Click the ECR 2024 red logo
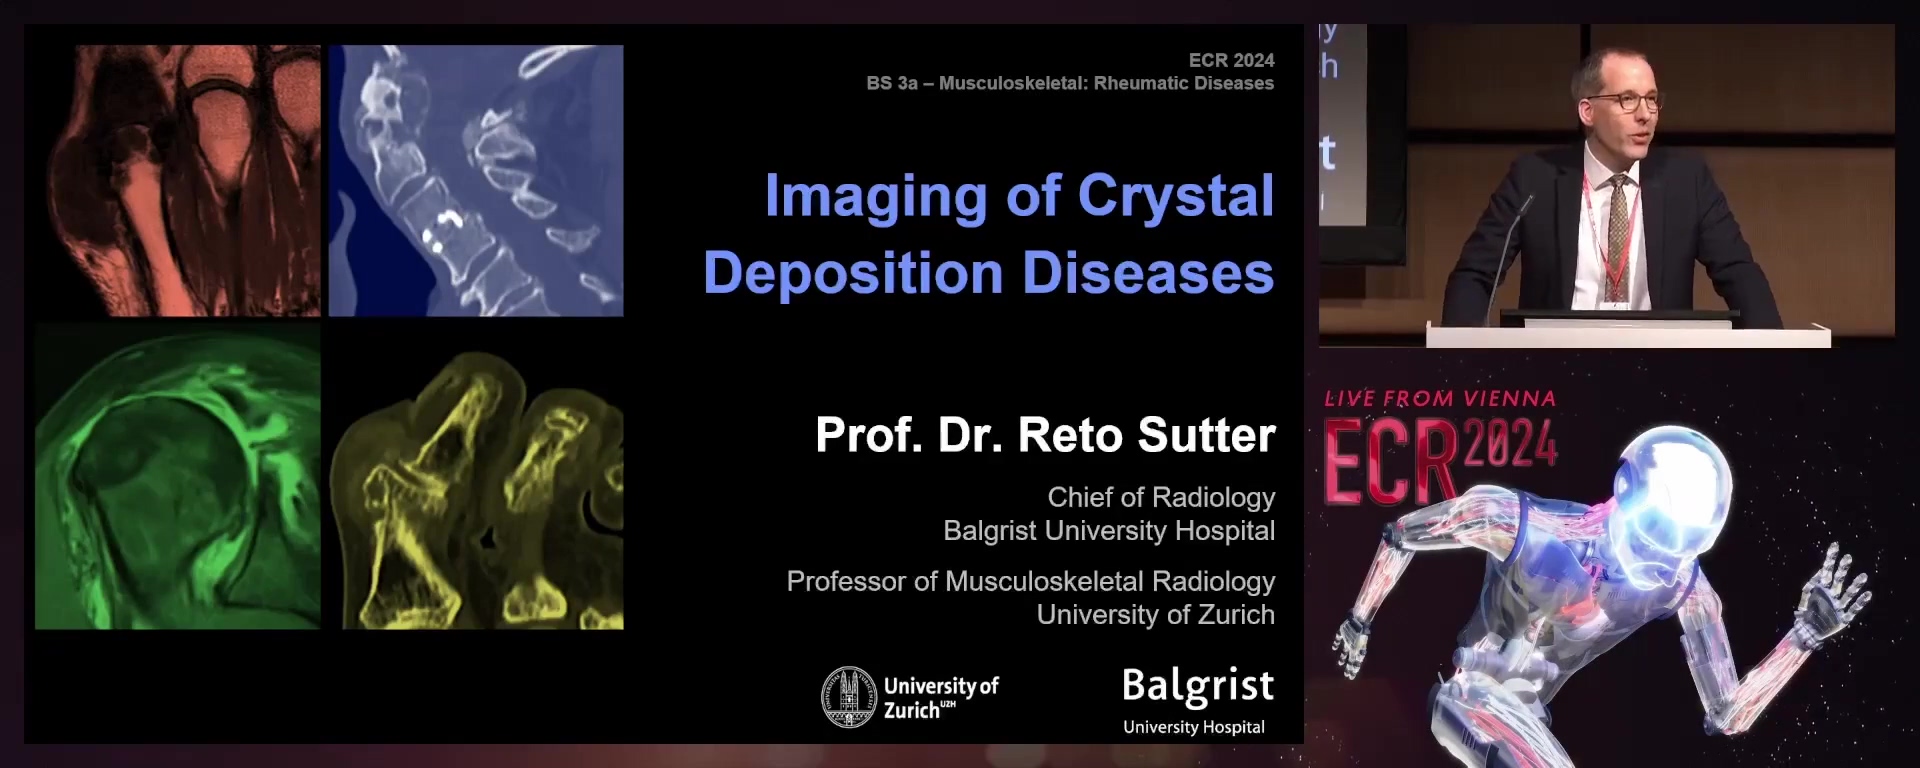Image resolution: width=1920 pixels, height=768 pixels. point(1441,461)
